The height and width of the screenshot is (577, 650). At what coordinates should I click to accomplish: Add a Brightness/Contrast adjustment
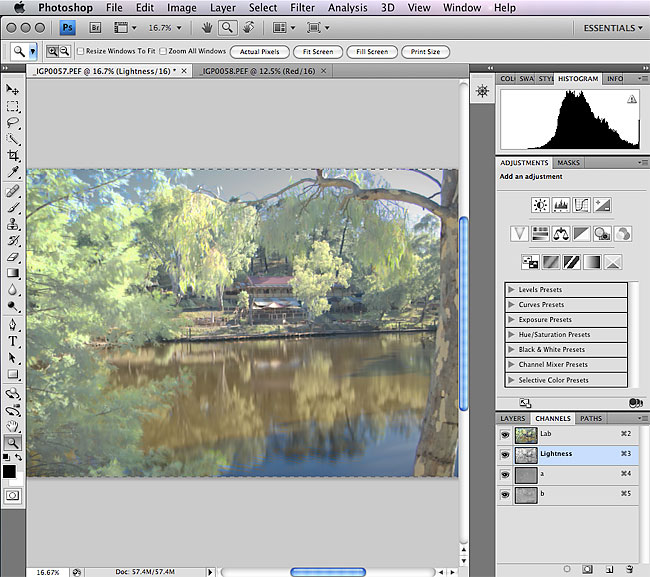click(x=540, y=205)
